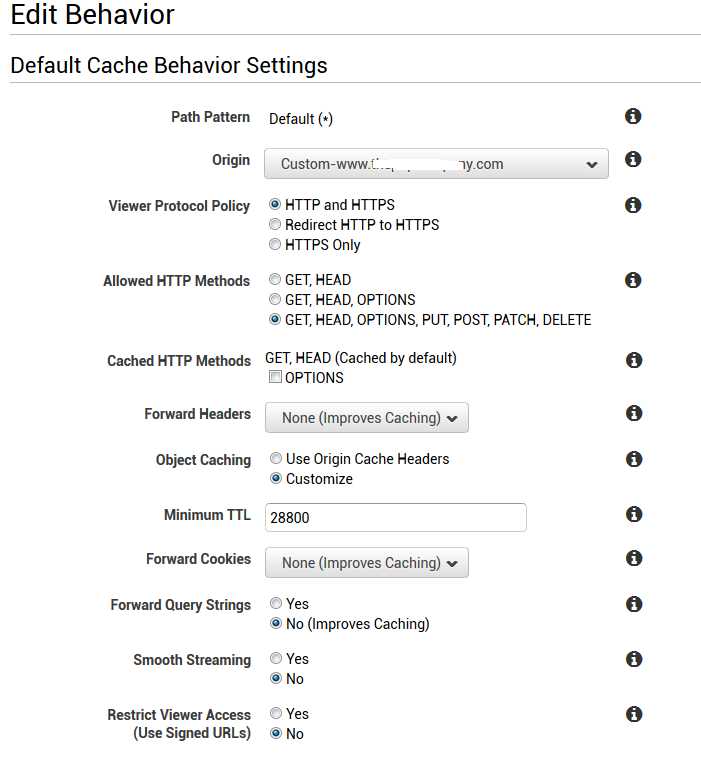Select Redirect HTTP to HTTPS option
This screenshot has width=701, height=763.
click(275, 225)
